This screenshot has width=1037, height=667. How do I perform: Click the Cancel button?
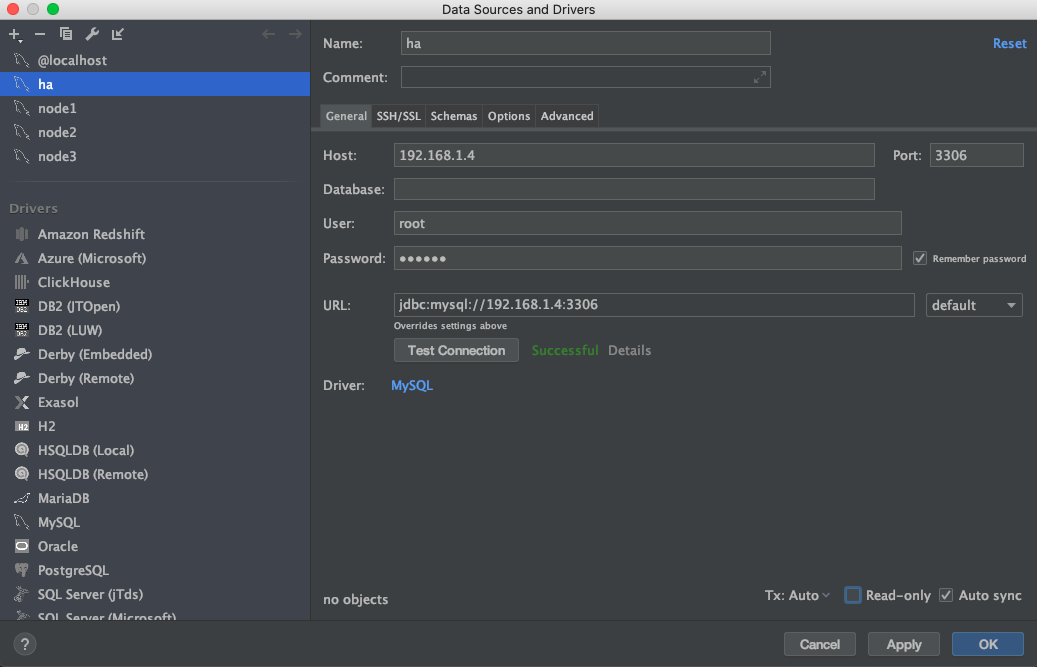click(819, 644)
